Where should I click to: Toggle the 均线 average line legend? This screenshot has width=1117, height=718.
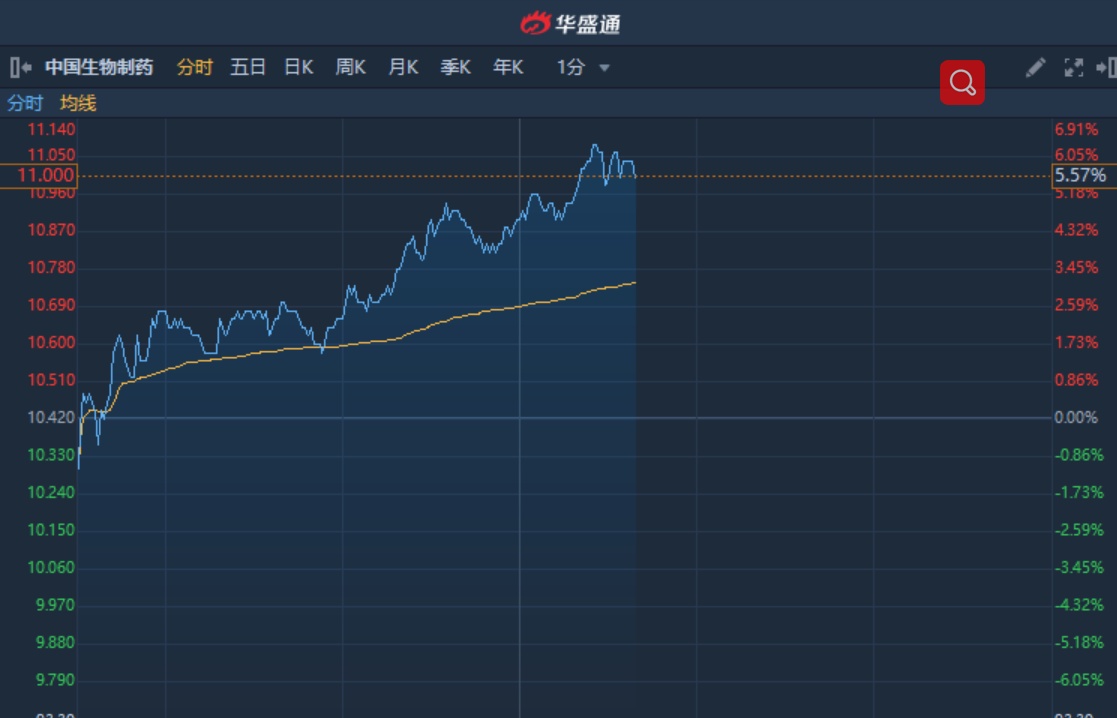click(78, 103)
